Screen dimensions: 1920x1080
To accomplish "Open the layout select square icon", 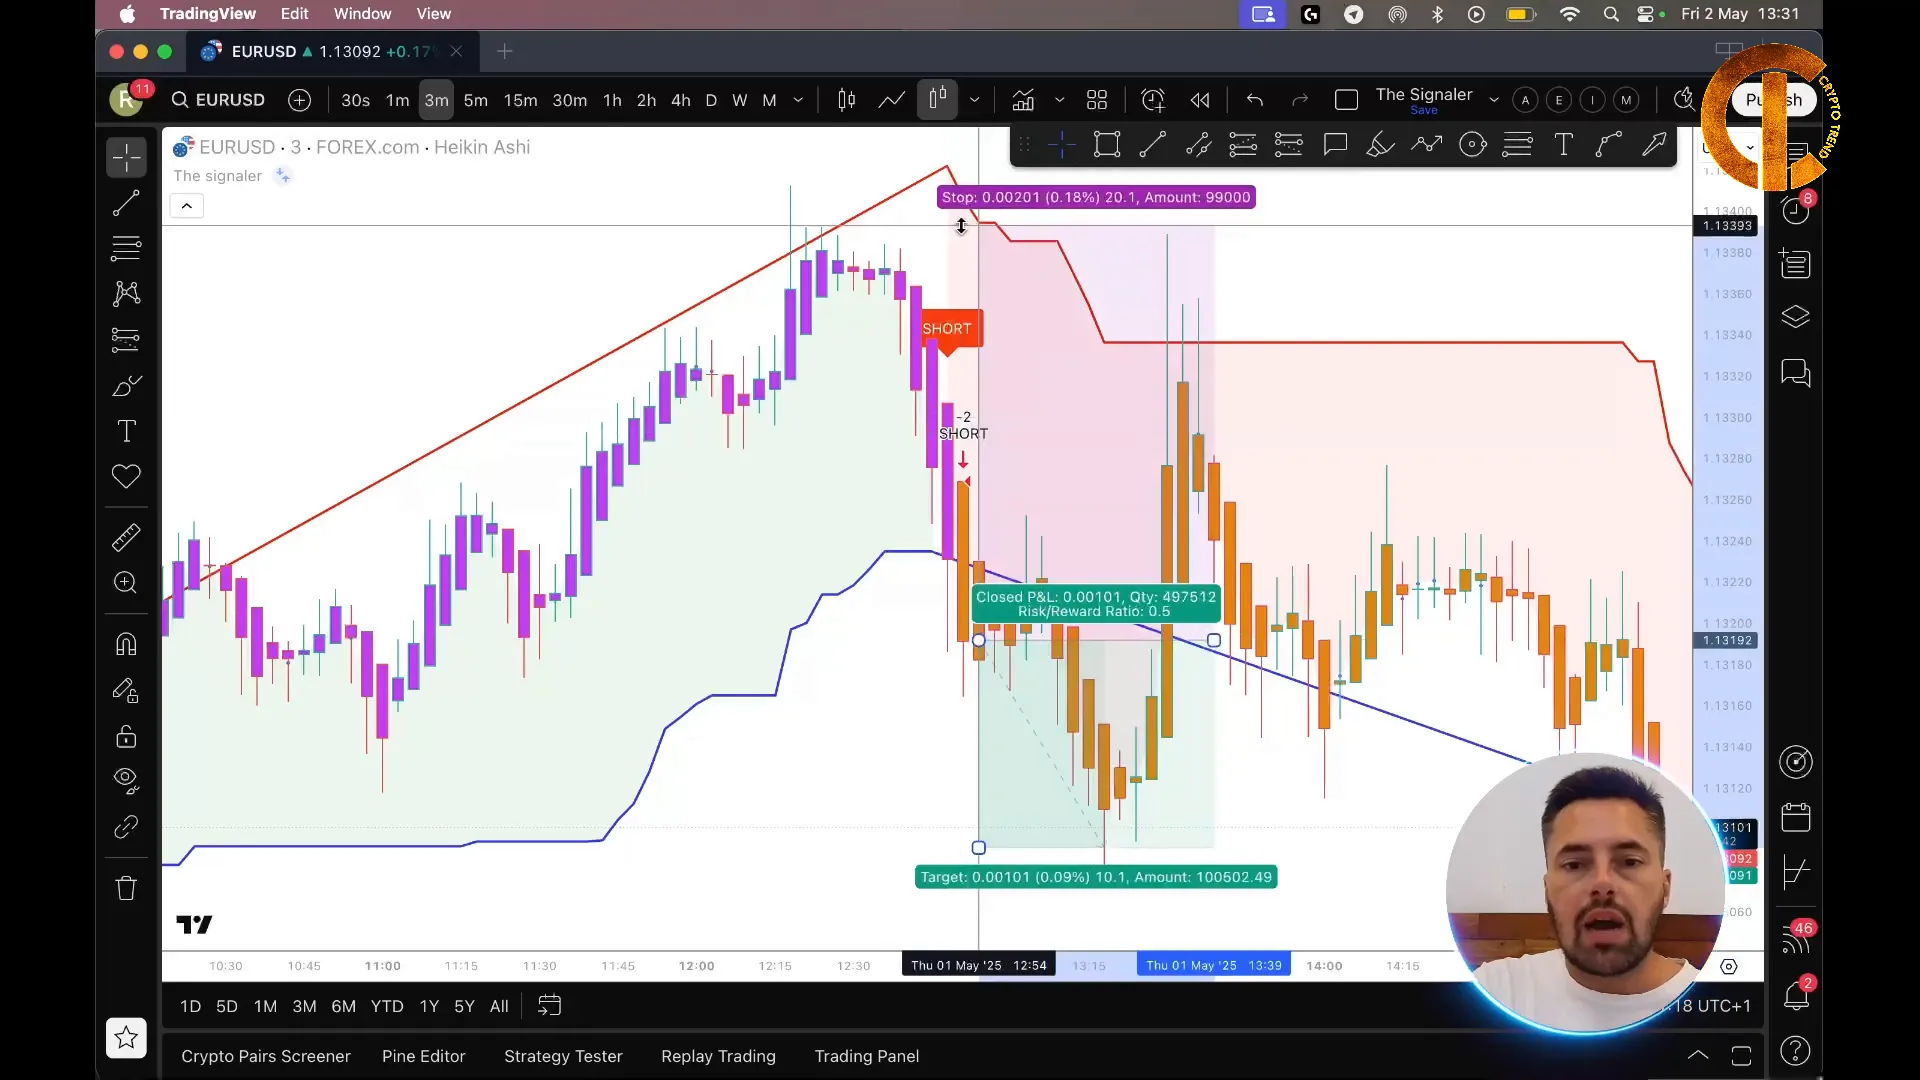I will [1346, 100].
